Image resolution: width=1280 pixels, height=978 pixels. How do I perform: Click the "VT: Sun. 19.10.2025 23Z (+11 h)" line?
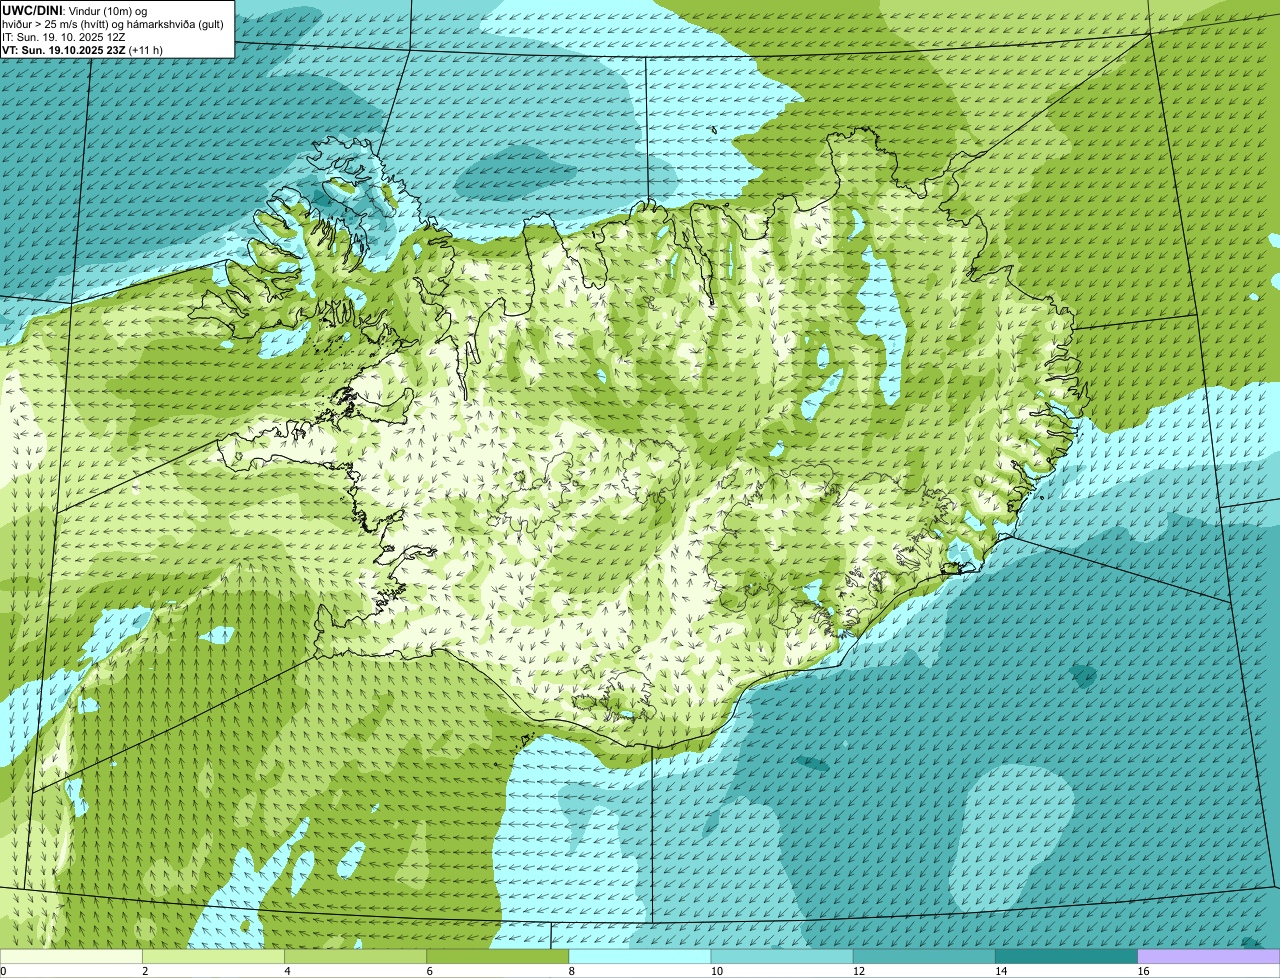(x=82, y=49)
